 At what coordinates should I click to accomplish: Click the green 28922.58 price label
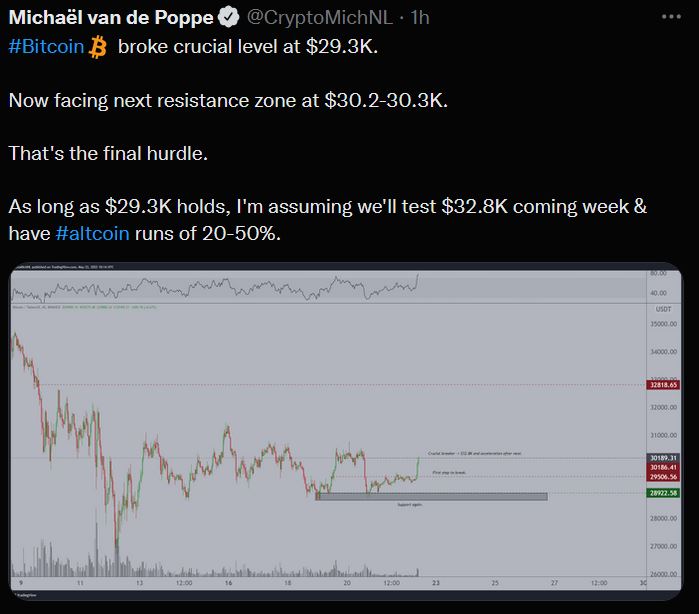[x=660, y=493]
